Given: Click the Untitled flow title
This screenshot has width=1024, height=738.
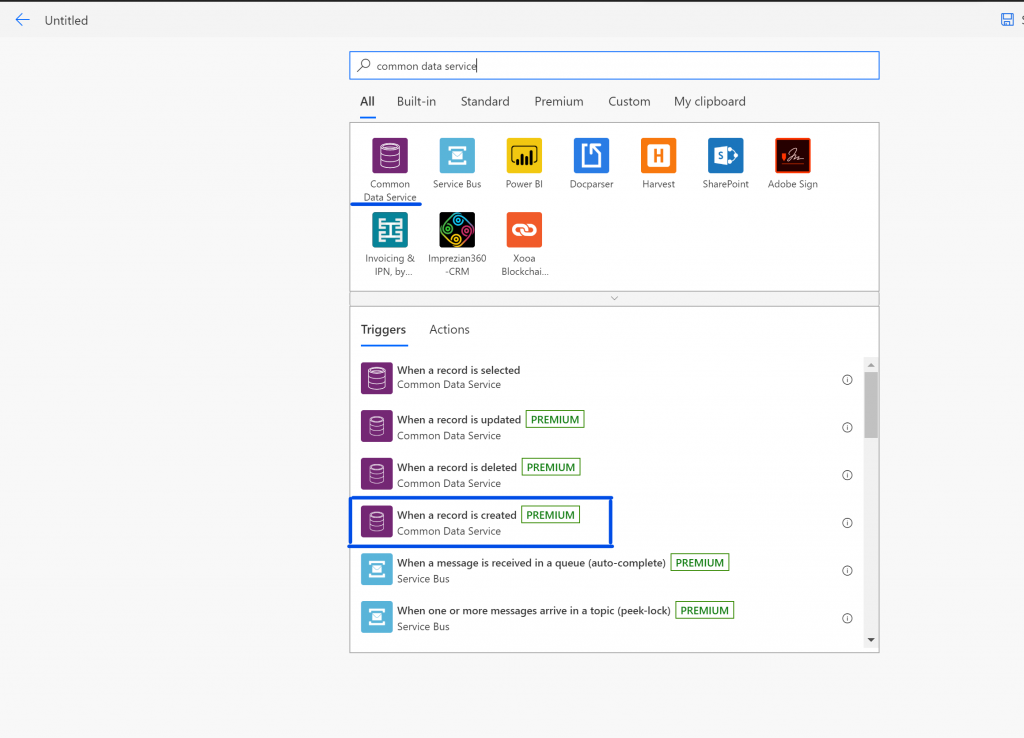Looking at the screenshot, I should pos(66,20).
